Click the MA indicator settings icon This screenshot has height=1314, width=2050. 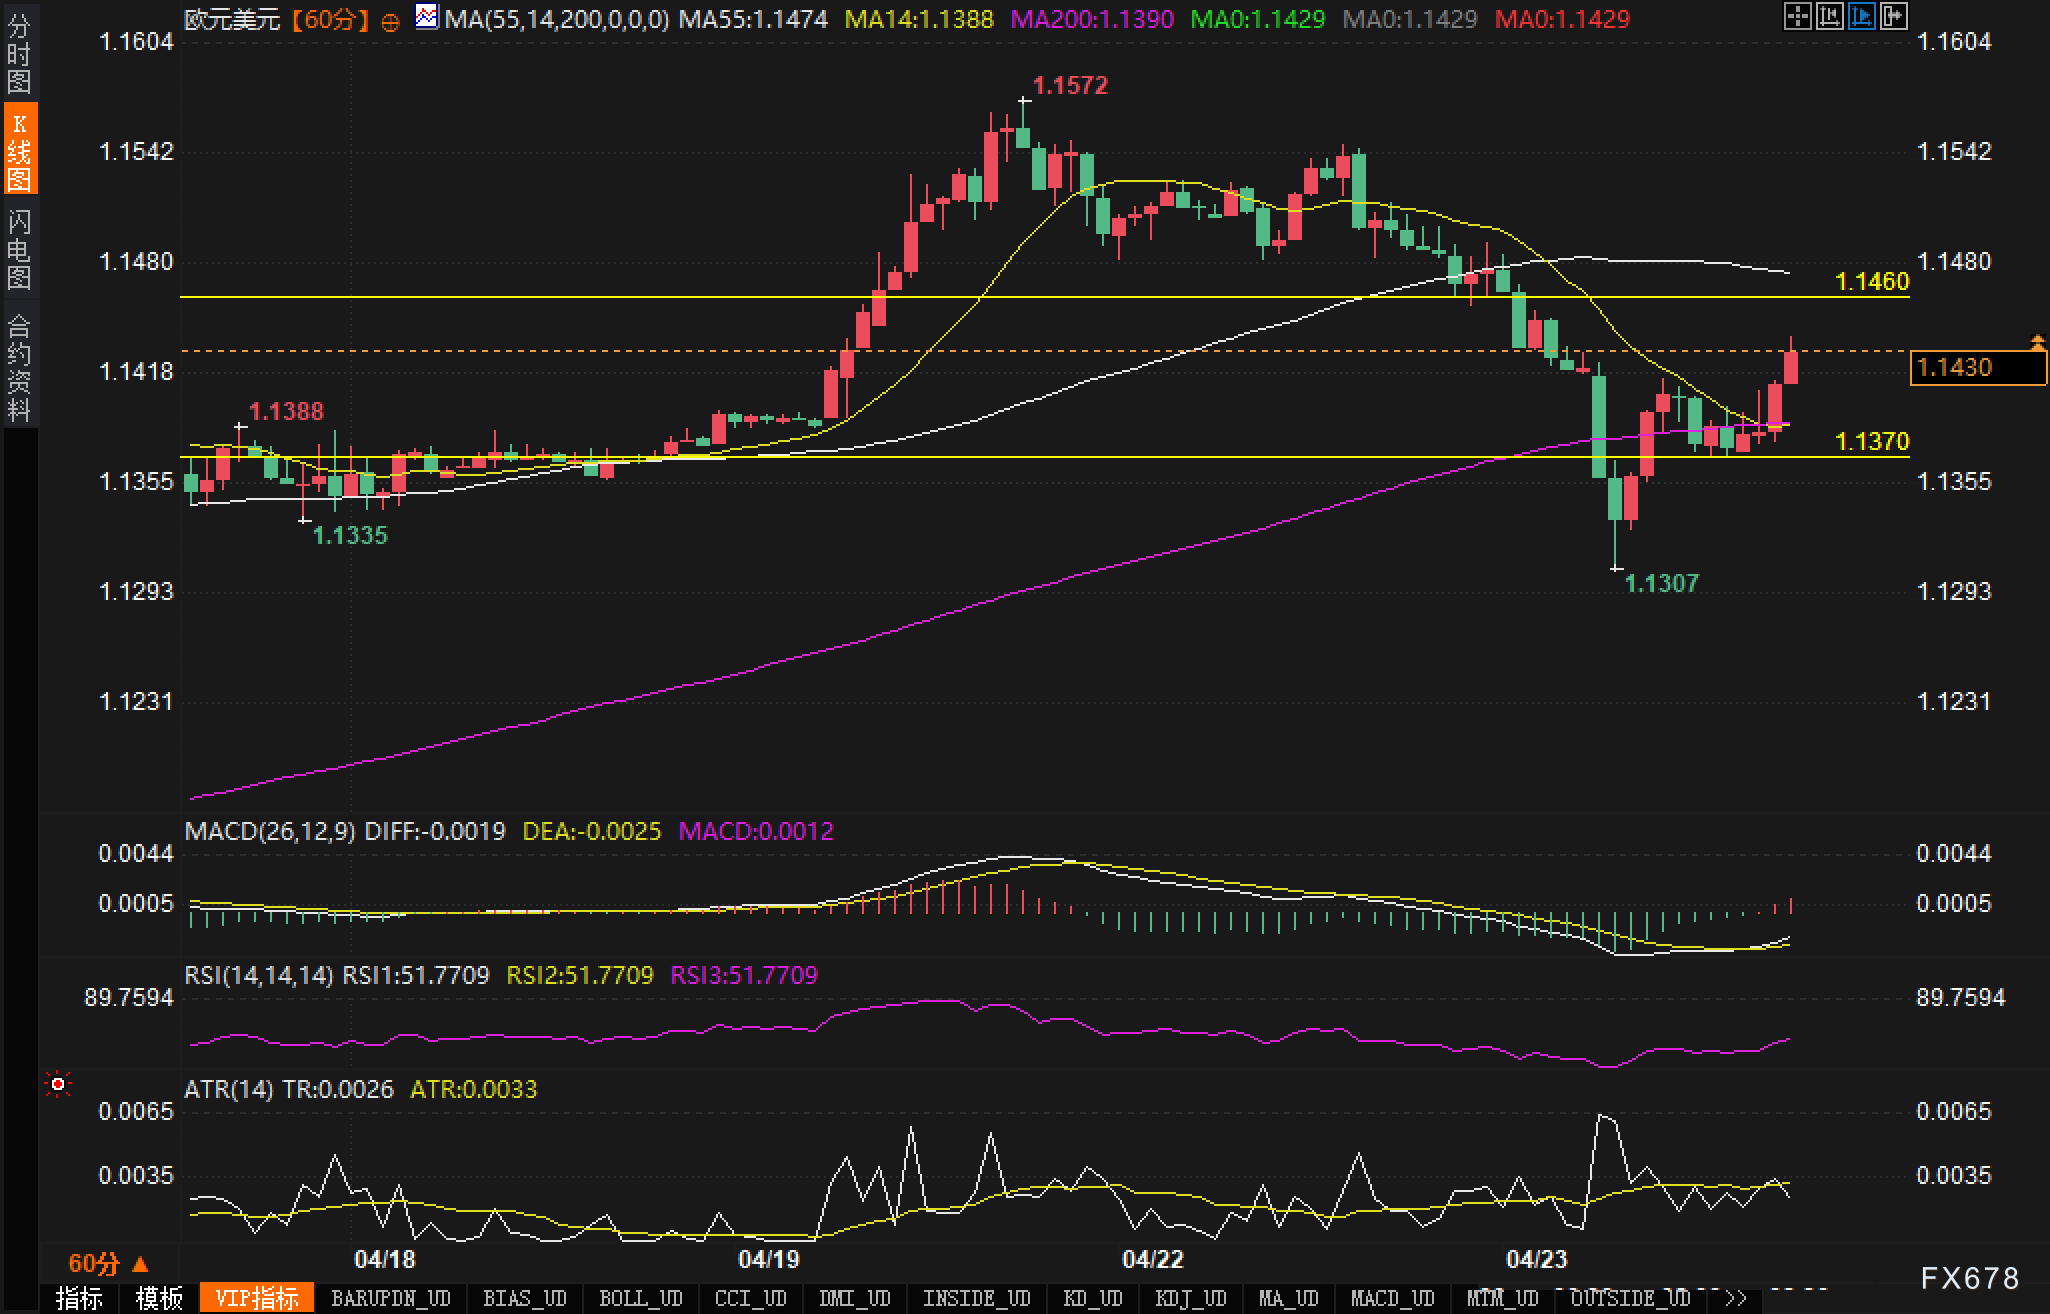(x=427, y=17)
